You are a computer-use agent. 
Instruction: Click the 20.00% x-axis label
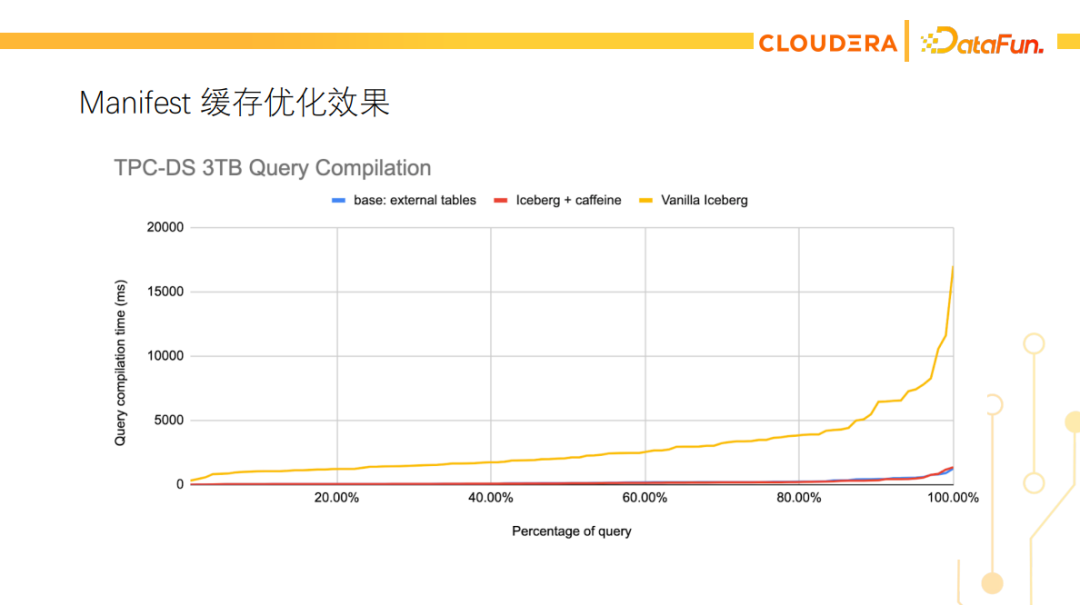tap(337, 497)
